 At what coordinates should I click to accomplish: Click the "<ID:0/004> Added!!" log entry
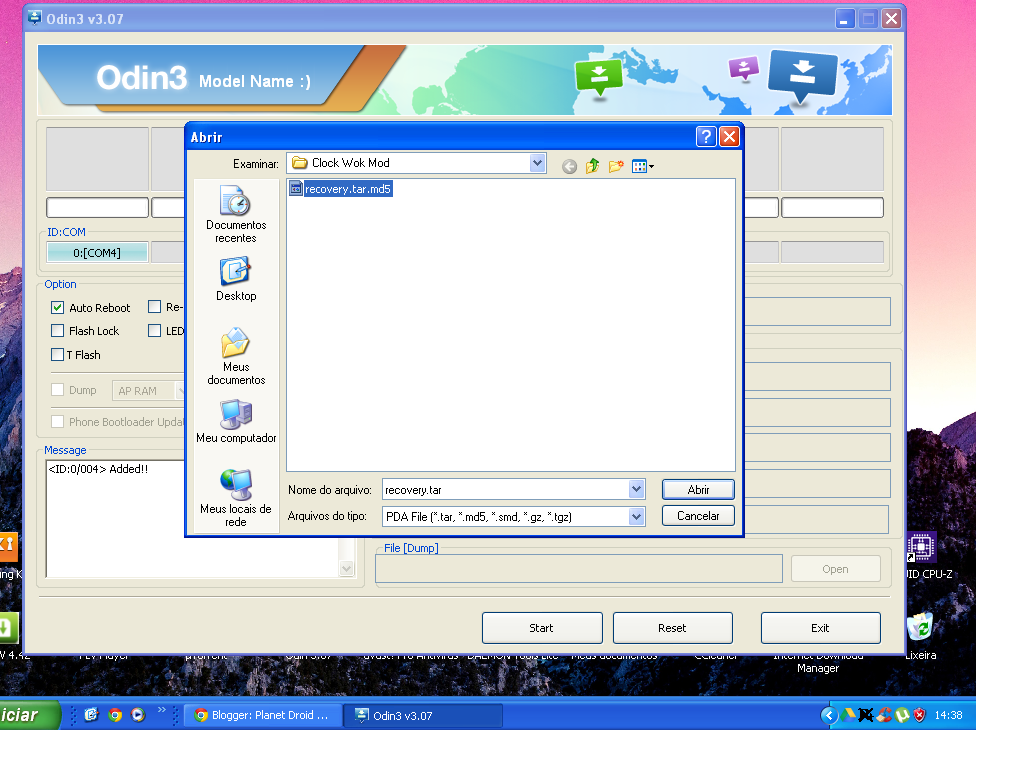(x=98, y=469)
